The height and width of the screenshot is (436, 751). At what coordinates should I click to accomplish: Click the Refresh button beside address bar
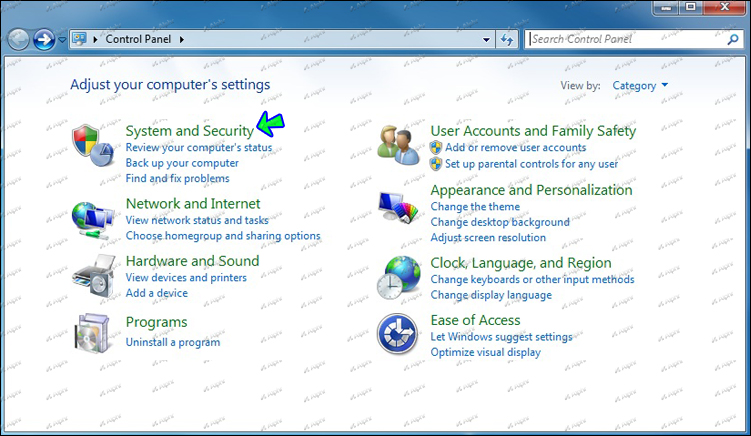click(x=507, y=39)
